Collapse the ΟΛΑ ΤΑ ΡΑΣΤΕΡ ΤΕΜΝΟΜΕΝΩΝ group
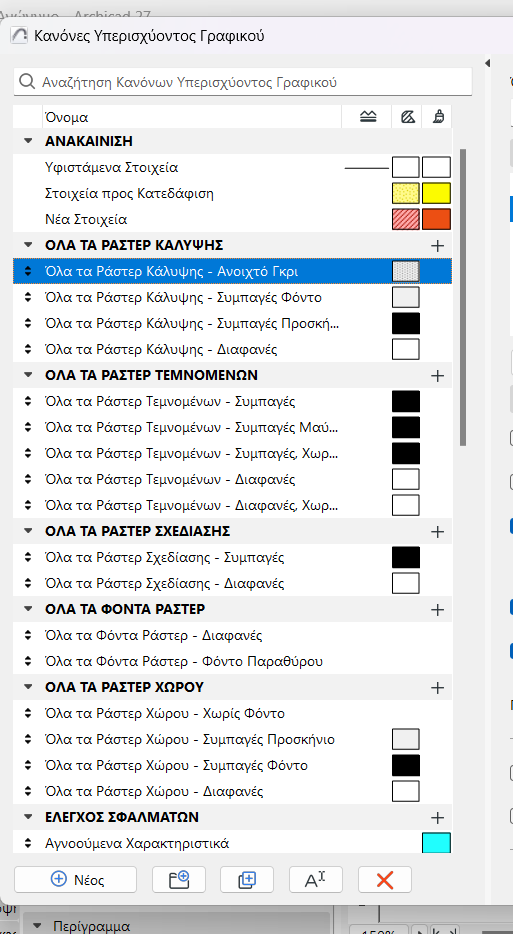The height and width of the screenshot is (934, 513). click(27, 375)
